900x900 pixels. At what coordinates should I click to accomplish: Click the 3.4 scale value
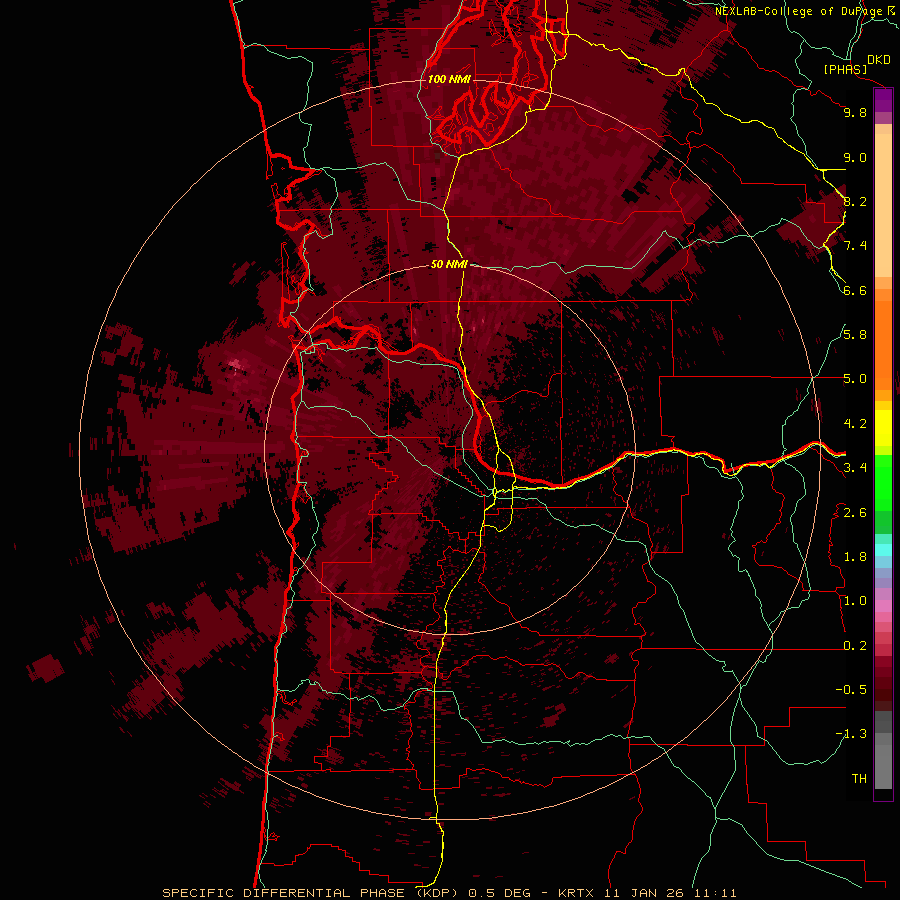coord(855,468)
